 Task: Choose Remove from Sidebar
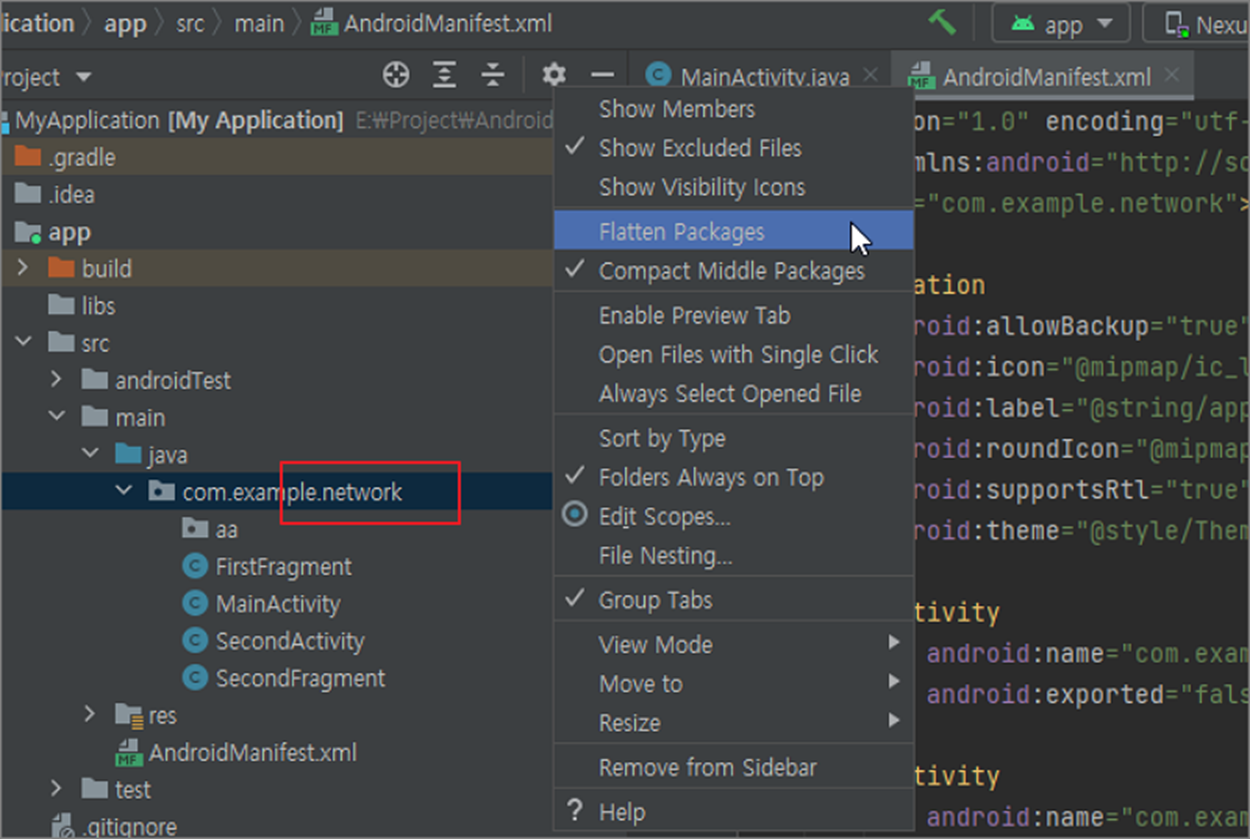(733, 768)
